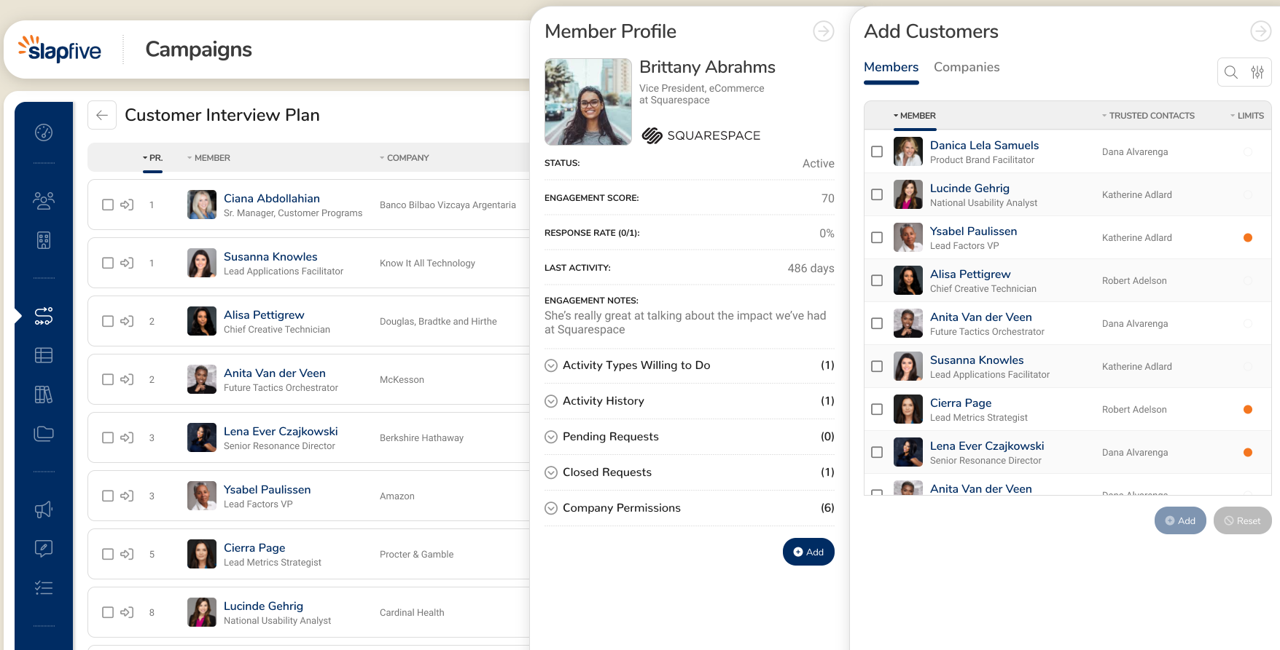1280x650 pixels.
Task: Tick the Cierra Page checkbox in Add Customers
Action: pyautogui.click(x=877, y=409)
